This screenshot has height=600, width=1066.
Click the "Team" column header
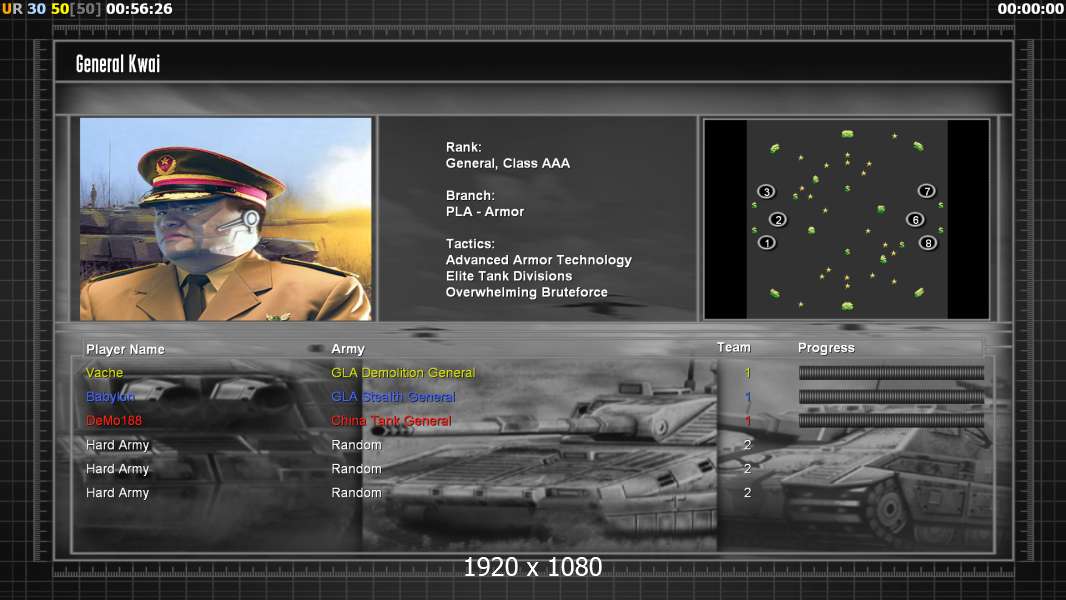tap(734, 347)
